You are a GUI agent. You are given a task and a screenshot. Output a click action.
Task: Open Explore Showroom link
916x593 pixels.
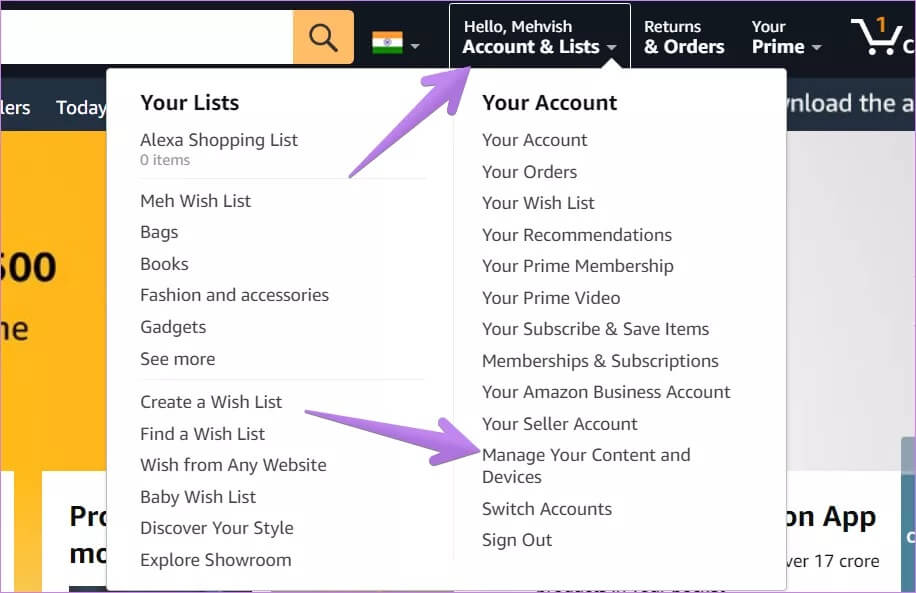coord(216,560)
